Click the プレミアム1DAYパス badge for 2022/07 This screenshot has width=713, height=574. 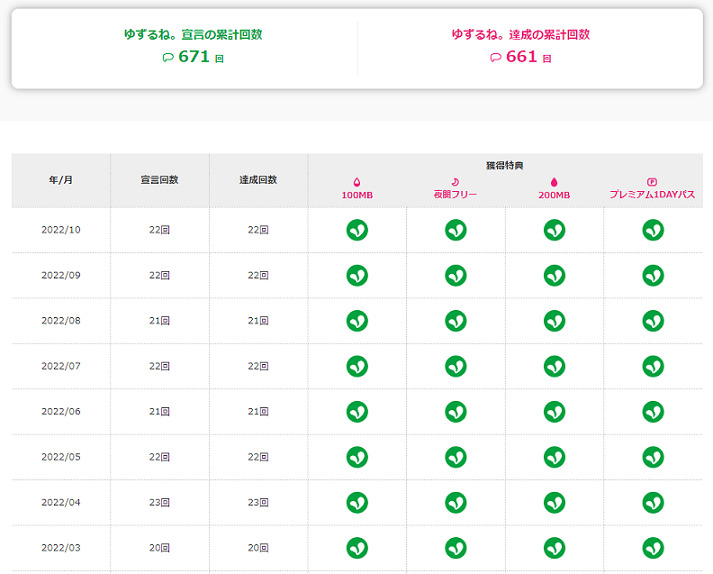click(653, 366)
